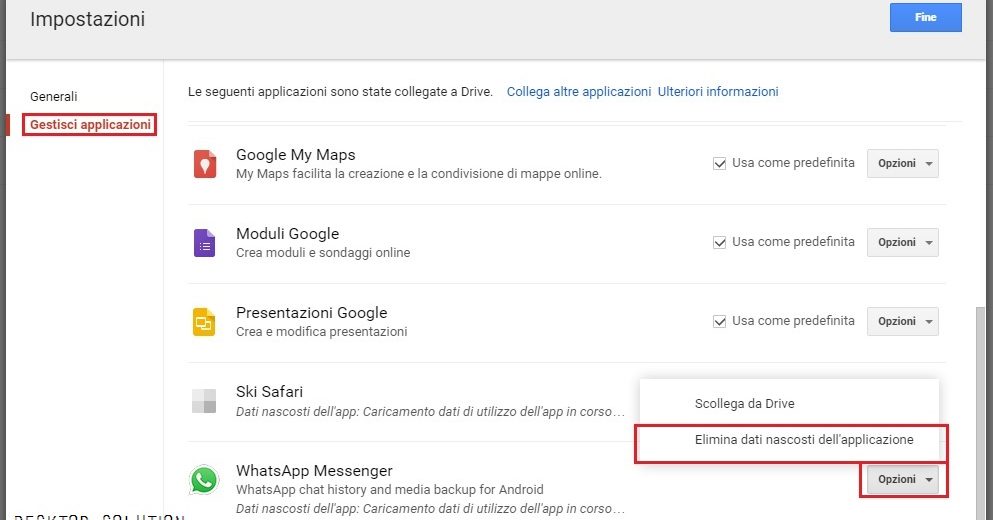Toggle default checkbox for Presentazioni Google
993x520 pixels.
tap(719, 321)
